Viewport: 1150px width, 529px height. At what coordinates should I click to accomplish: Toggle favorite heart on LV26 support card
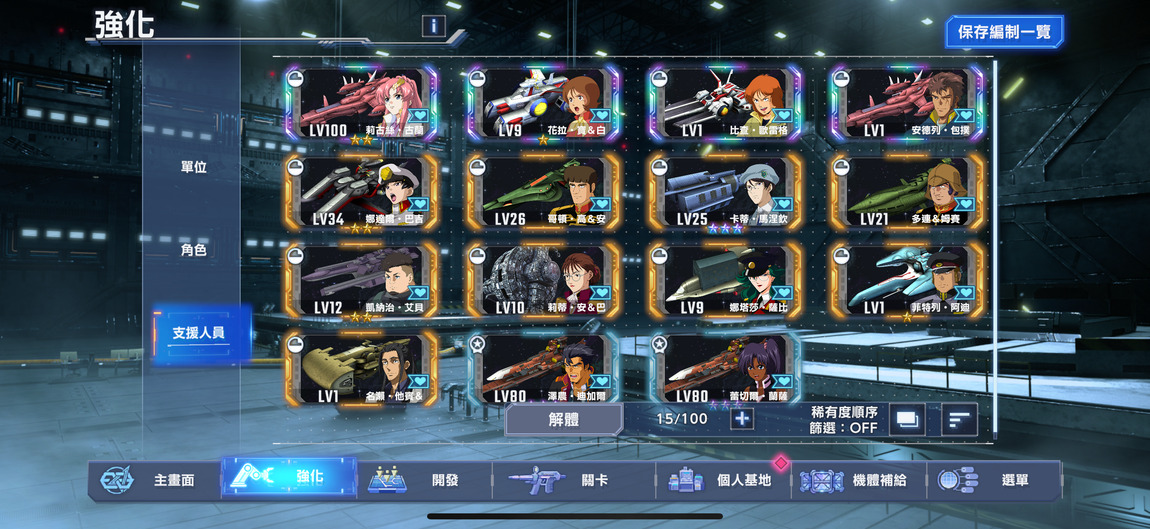(600, 204)
